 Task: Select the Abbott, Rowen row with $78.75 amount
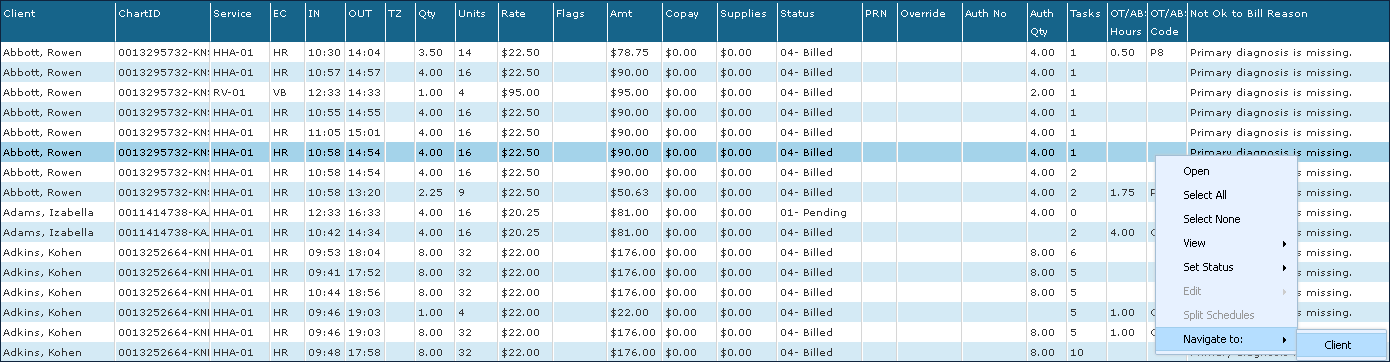[x=695, y=52]
